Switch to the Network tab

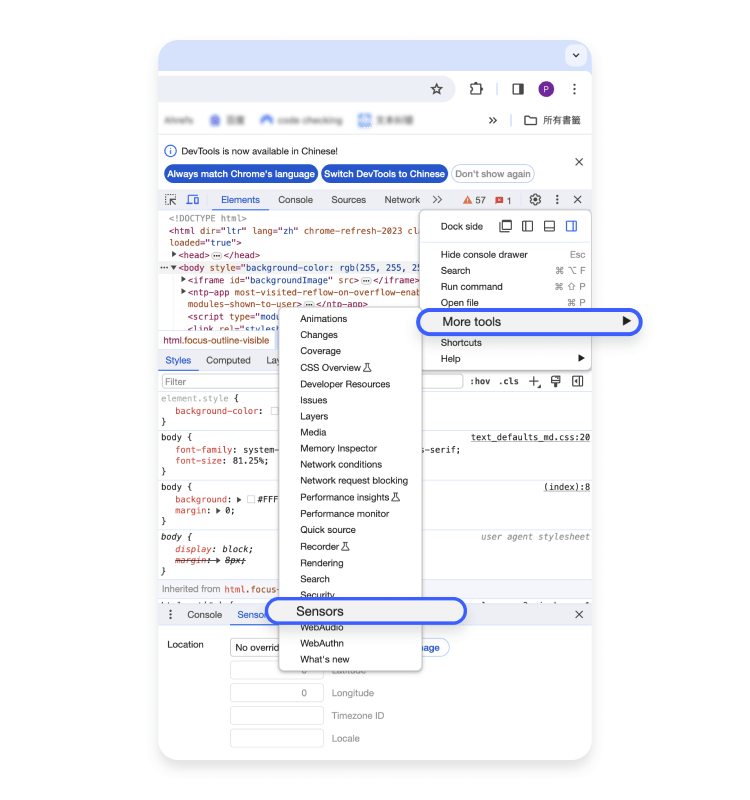(x=402, y=200)
